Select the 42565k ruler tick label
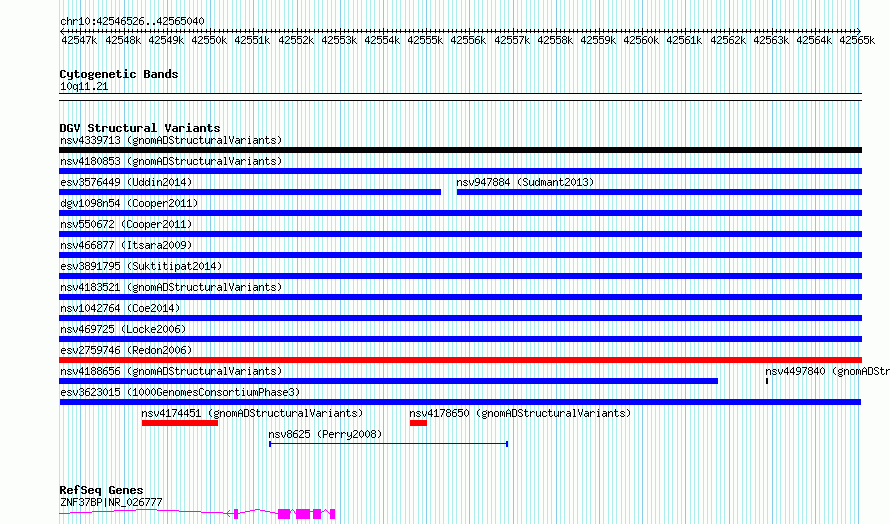890x524 pixels. [x=857, y=40]
